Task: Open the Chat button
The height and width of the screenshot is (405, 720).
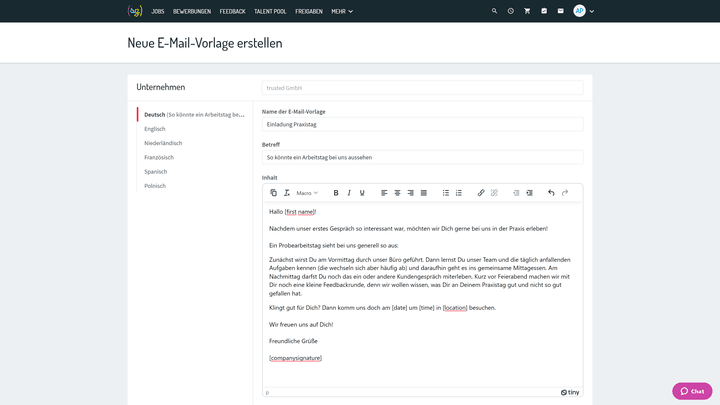Action: [692, 391]
